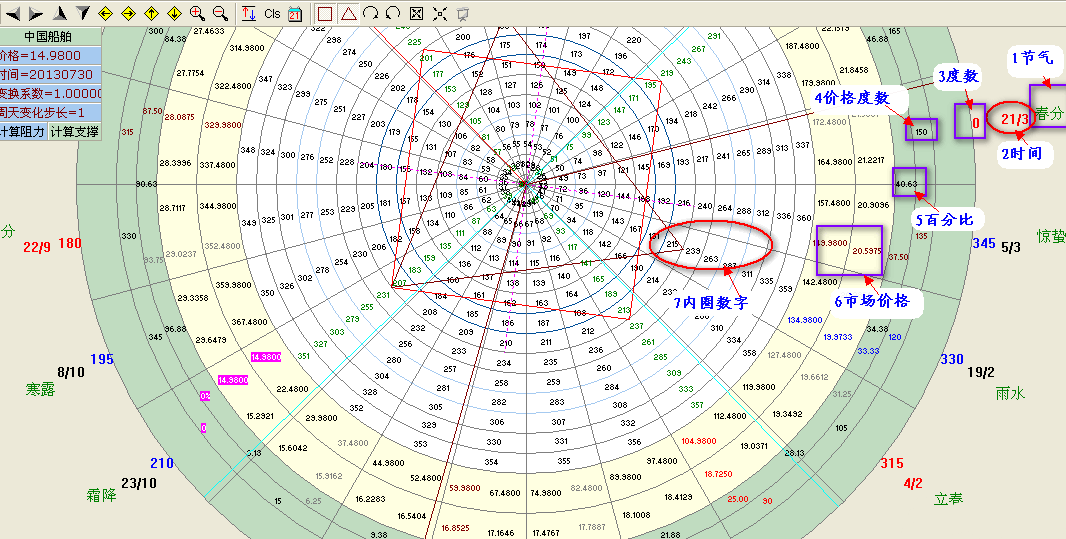Toggle the red triangle overlay tool
The image size is (1066, 539).
point(347,13)
